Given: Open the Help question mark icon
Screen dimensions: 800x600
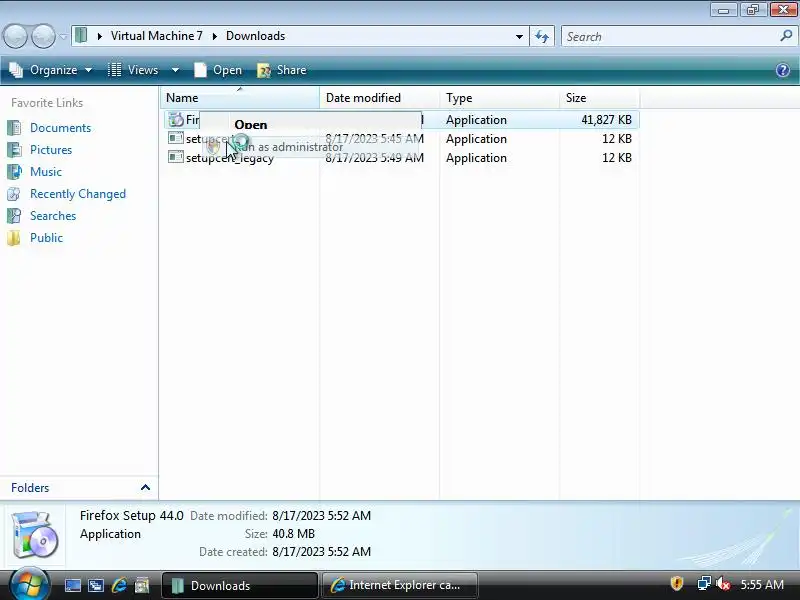Looking at the screenshot, I should click(x=783, y=70).
